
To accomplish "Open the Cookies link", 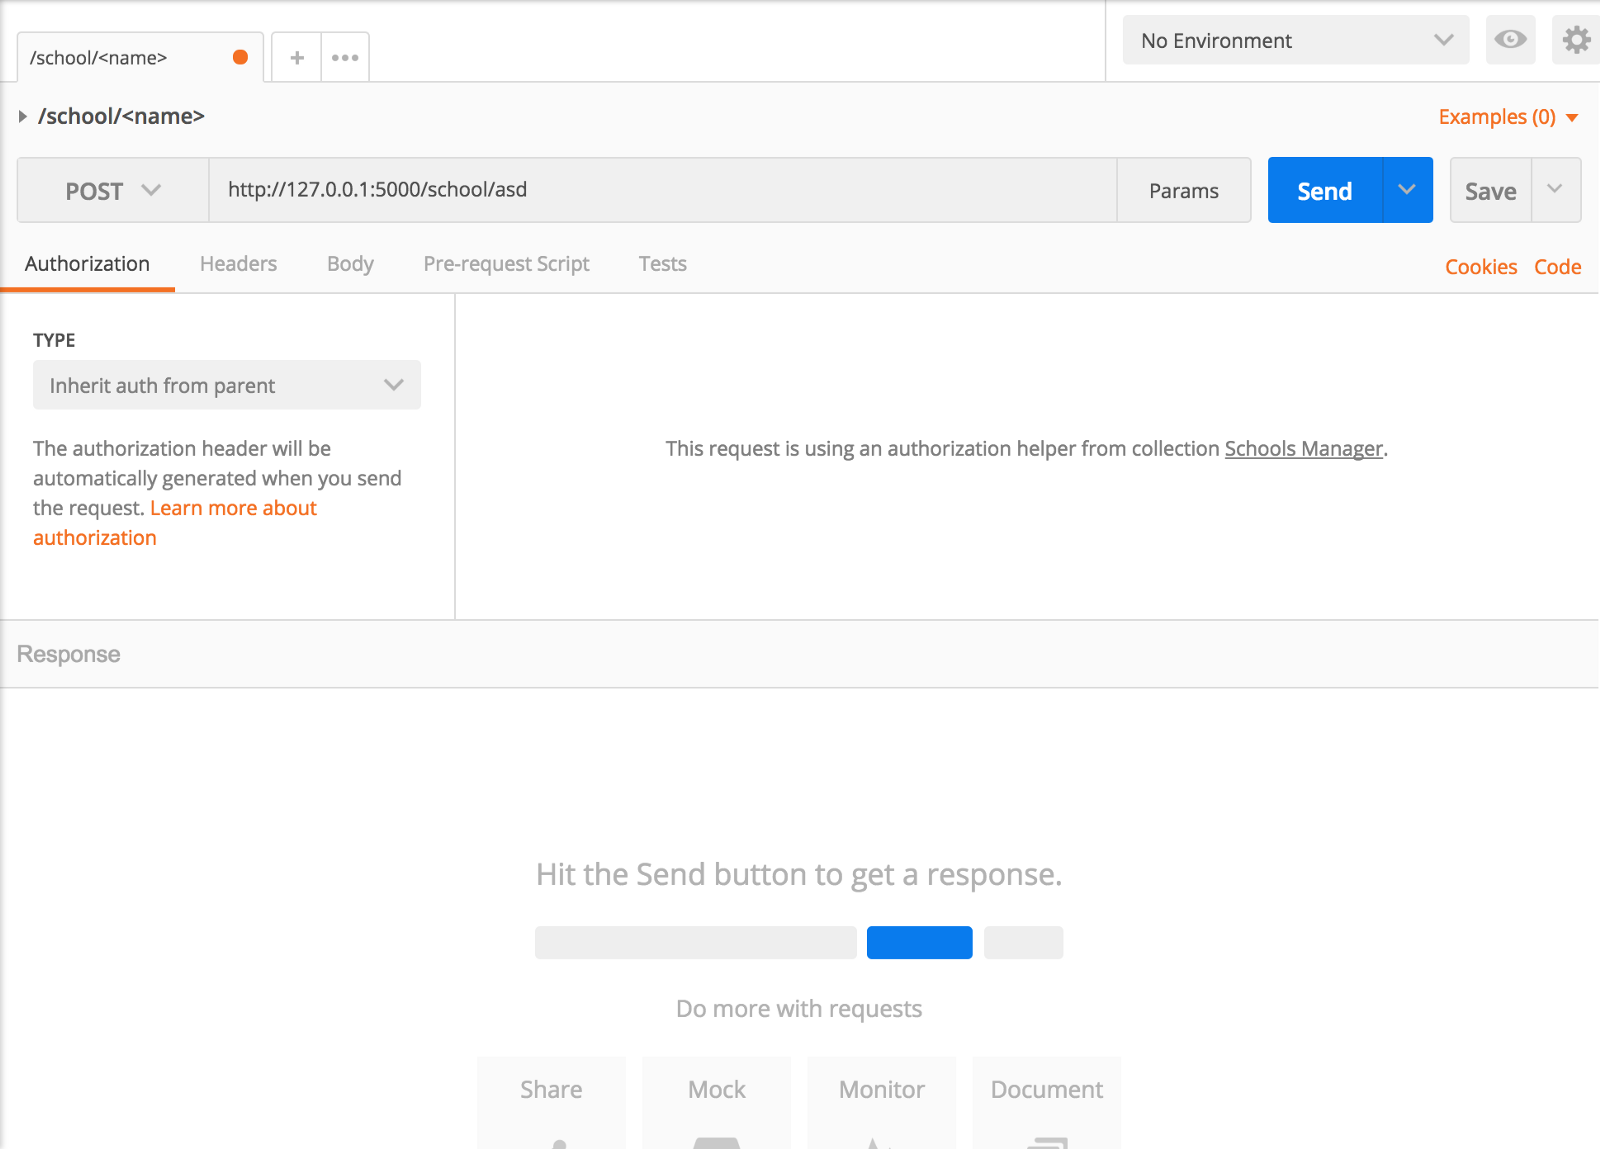I will click(x=1480, y=267).
